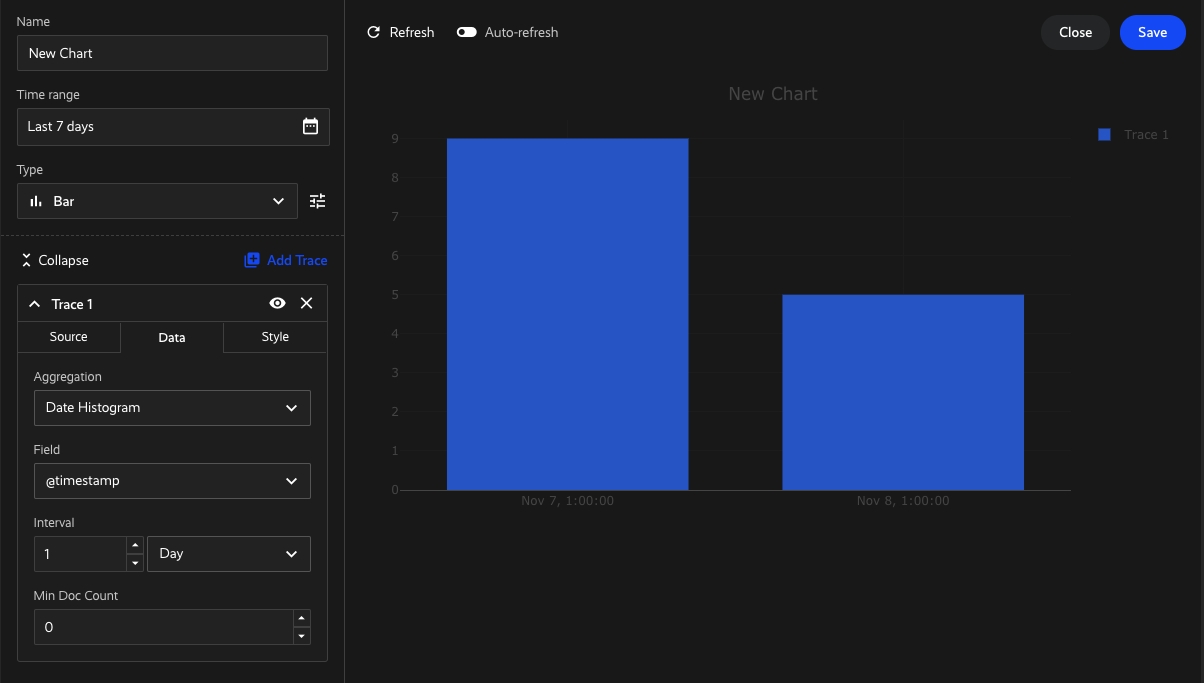Screen dimensions: 1204x683
Task: Click the Close button
Action: [1075, 32]
